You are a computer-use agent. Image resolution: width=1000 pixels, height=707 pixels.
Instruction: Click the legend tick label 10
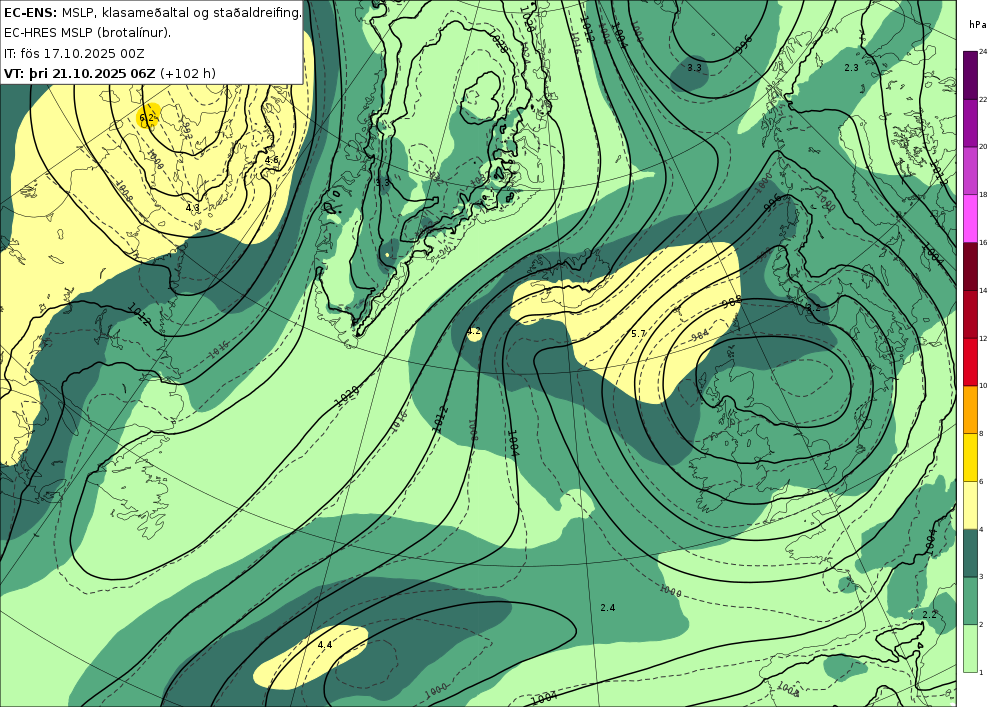tap(983, 386)
